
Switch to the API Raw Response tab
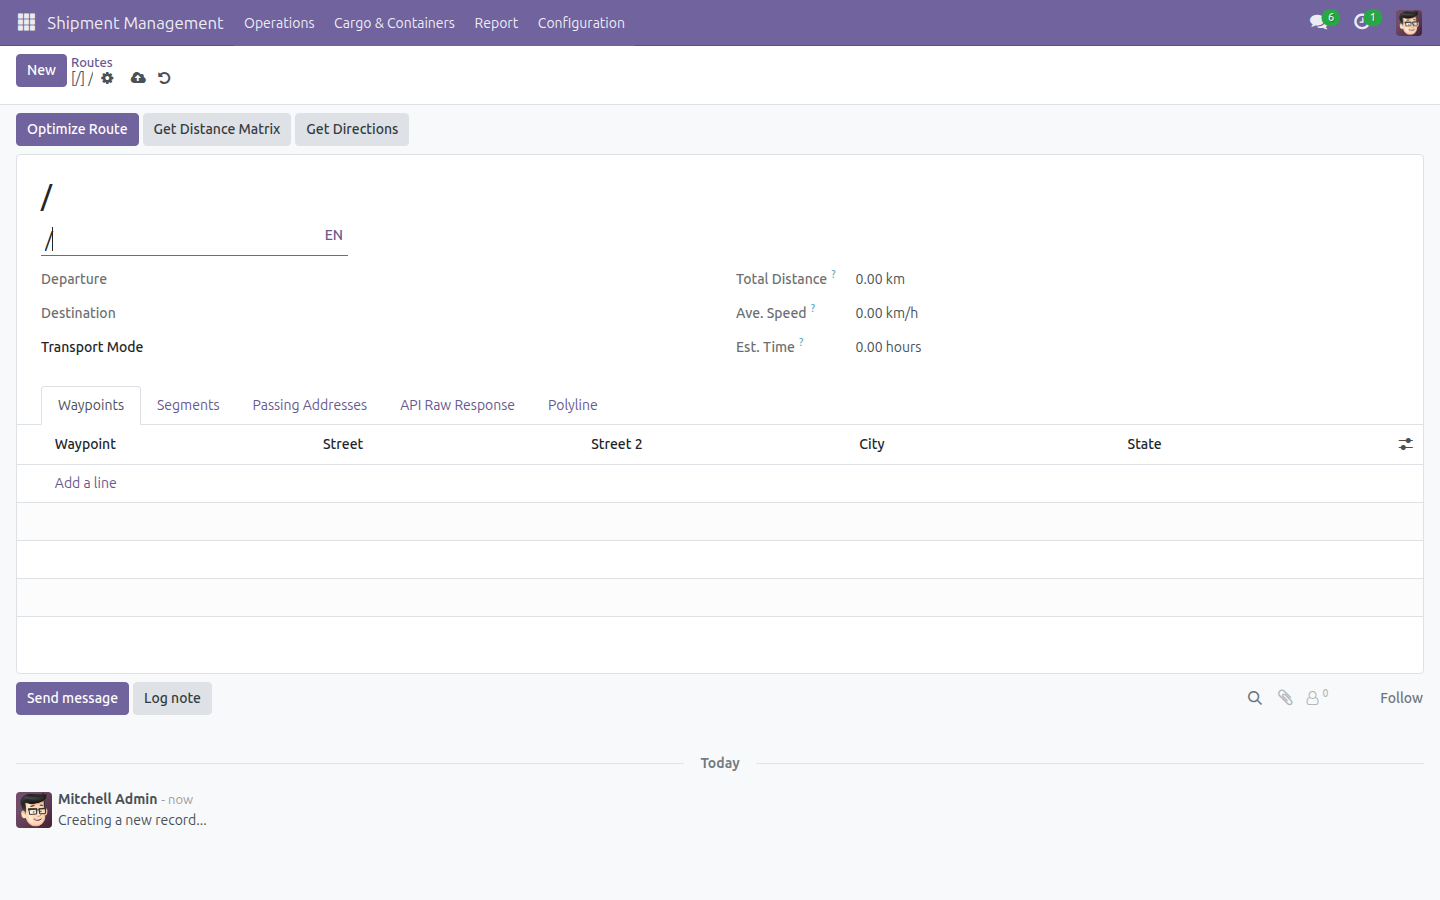tap(457, 405)
